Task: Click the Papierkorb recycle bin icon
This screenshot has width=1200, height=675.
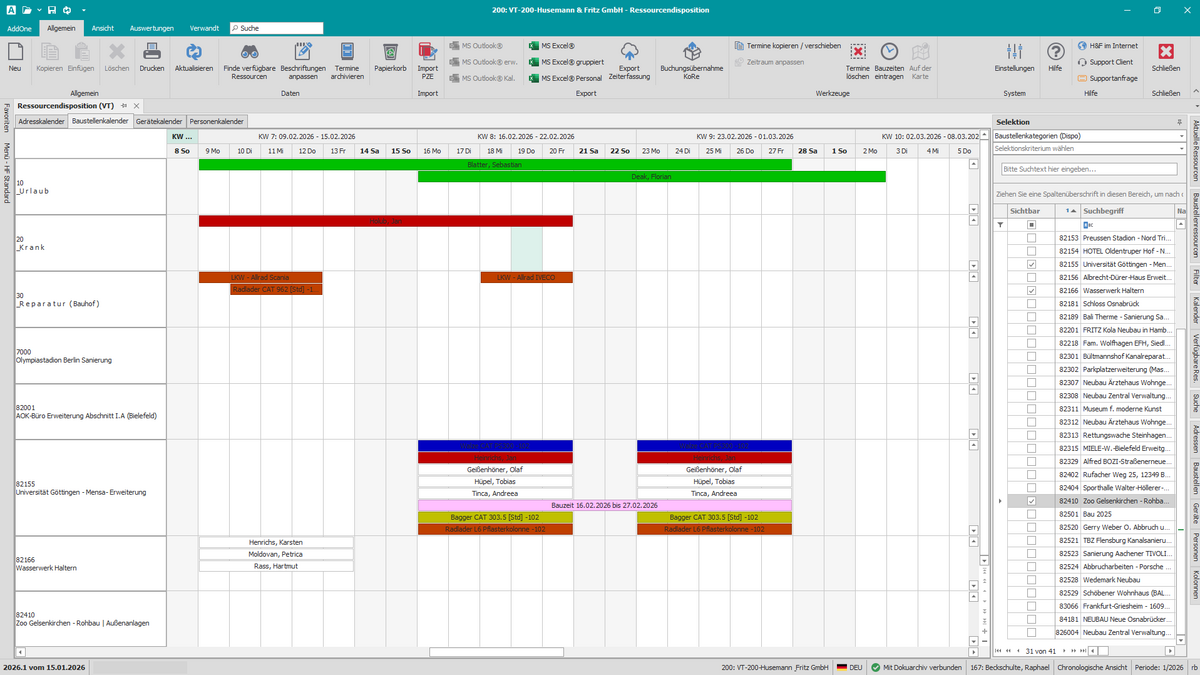Action: (x=390, y=53)
